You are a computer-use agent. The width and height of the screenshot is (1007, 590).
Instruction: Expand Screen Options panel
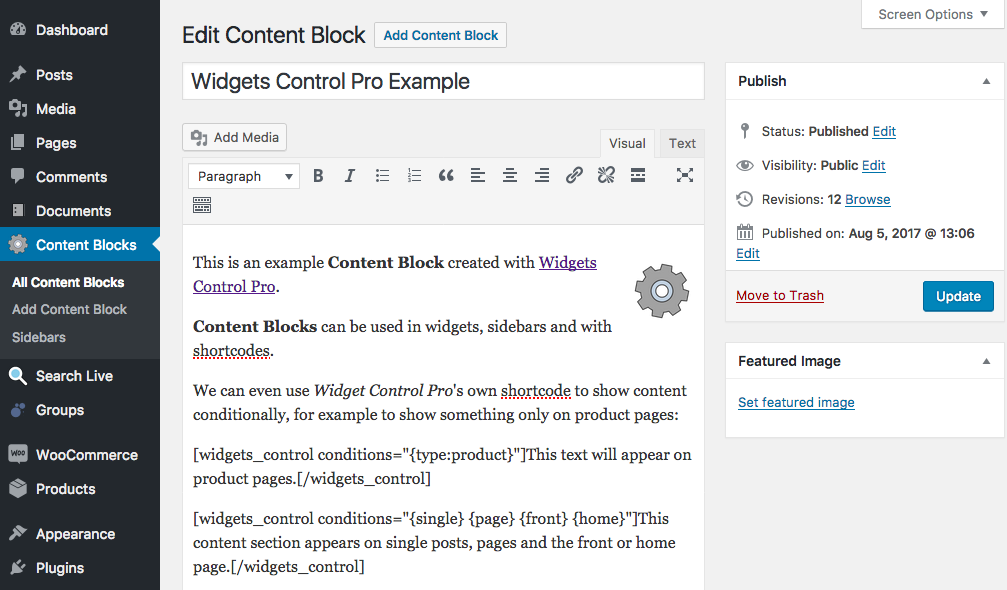pyautogui.click(x=932, y=14)
